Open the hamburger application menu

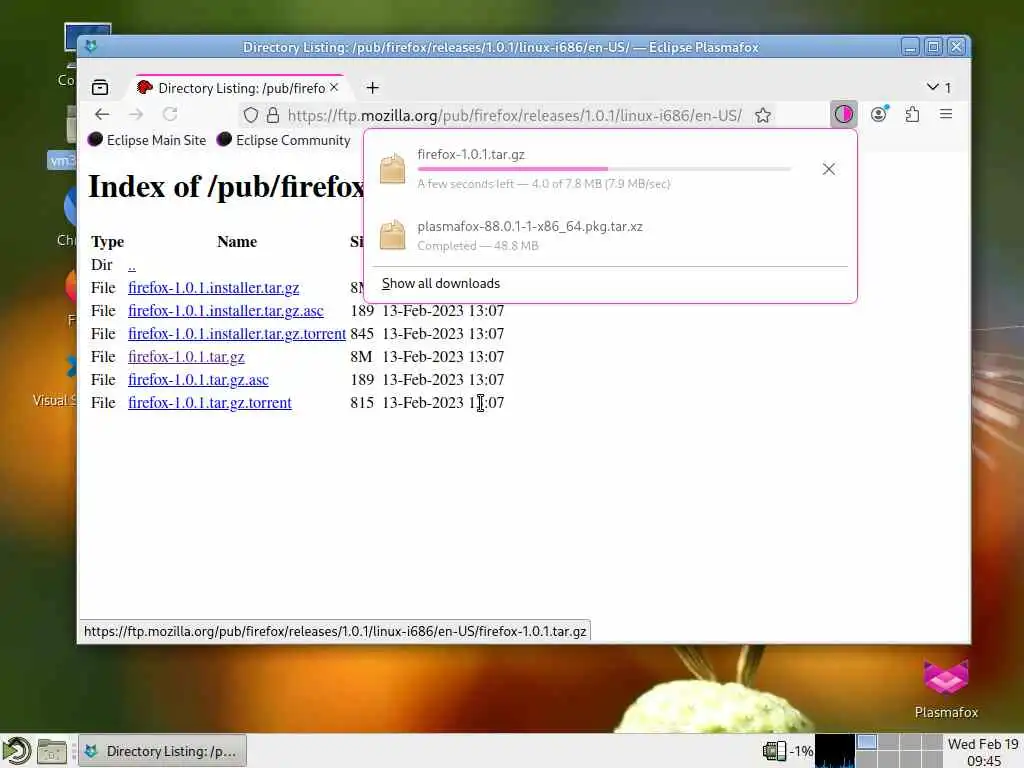point(946,115)
